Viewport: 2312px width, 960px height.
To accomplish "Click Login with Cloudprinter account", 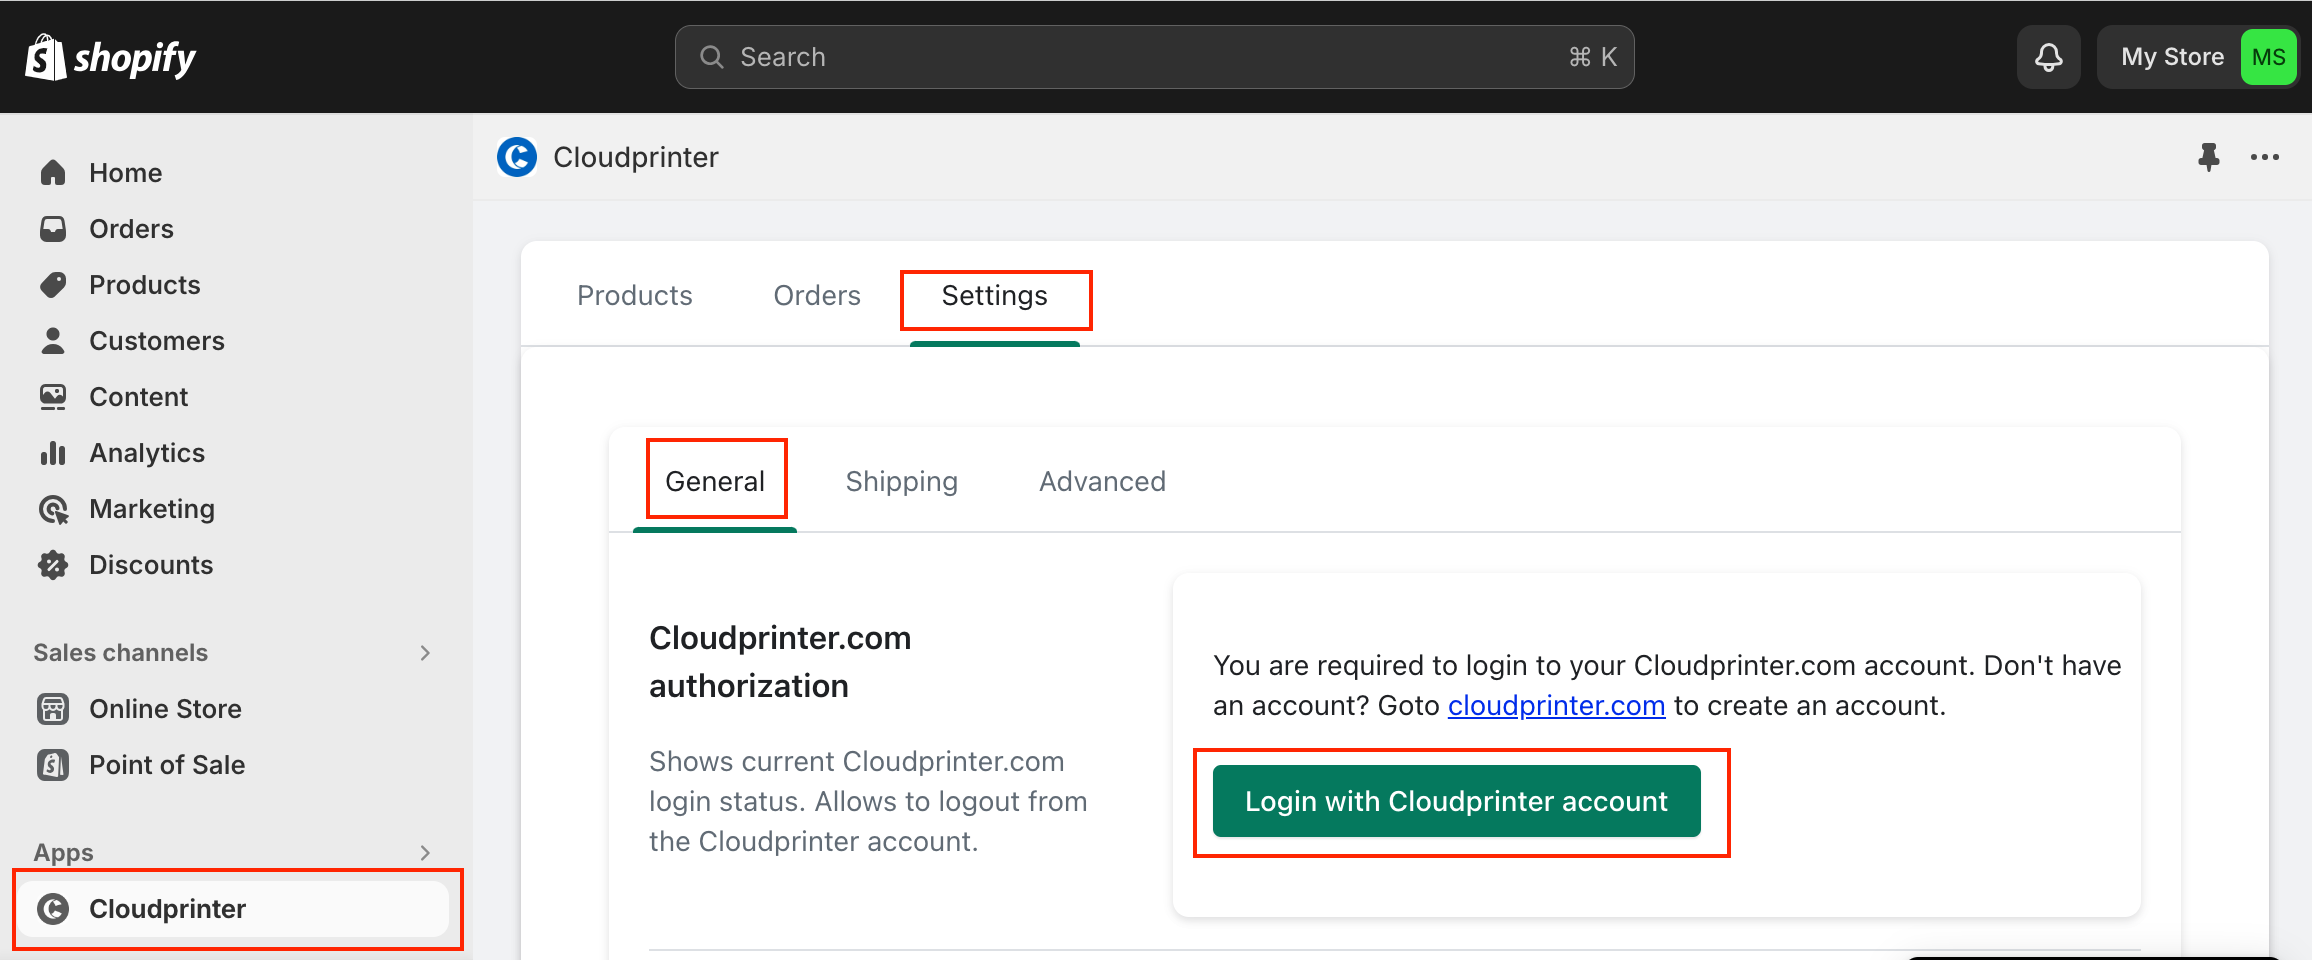I will pos(1456,801).
